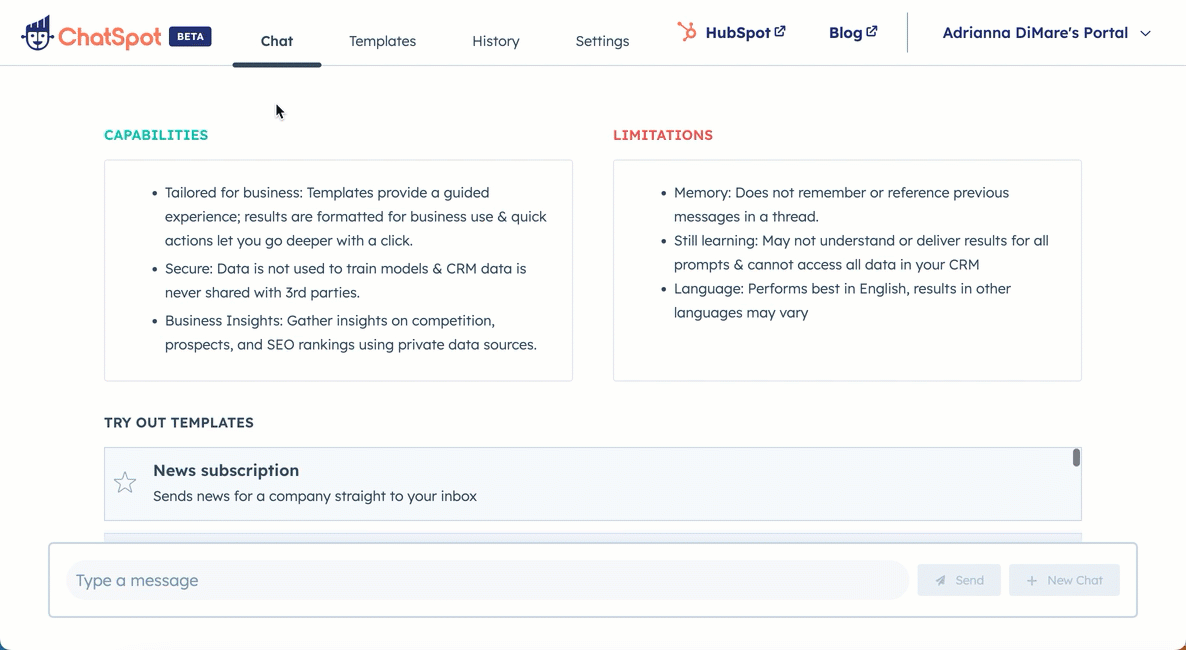Viewport: 1186px width, 650px height.
Task: Open the Templates tab
Action: pyautogui.click(x=382, y=41)
